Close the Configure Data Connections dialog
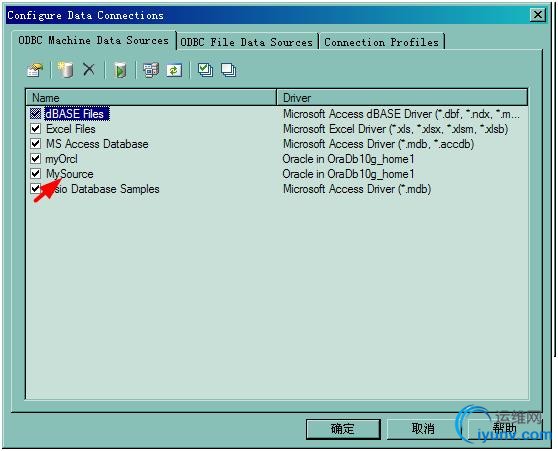Viewport: 558px width, 451px height. (x=538, y=15)
